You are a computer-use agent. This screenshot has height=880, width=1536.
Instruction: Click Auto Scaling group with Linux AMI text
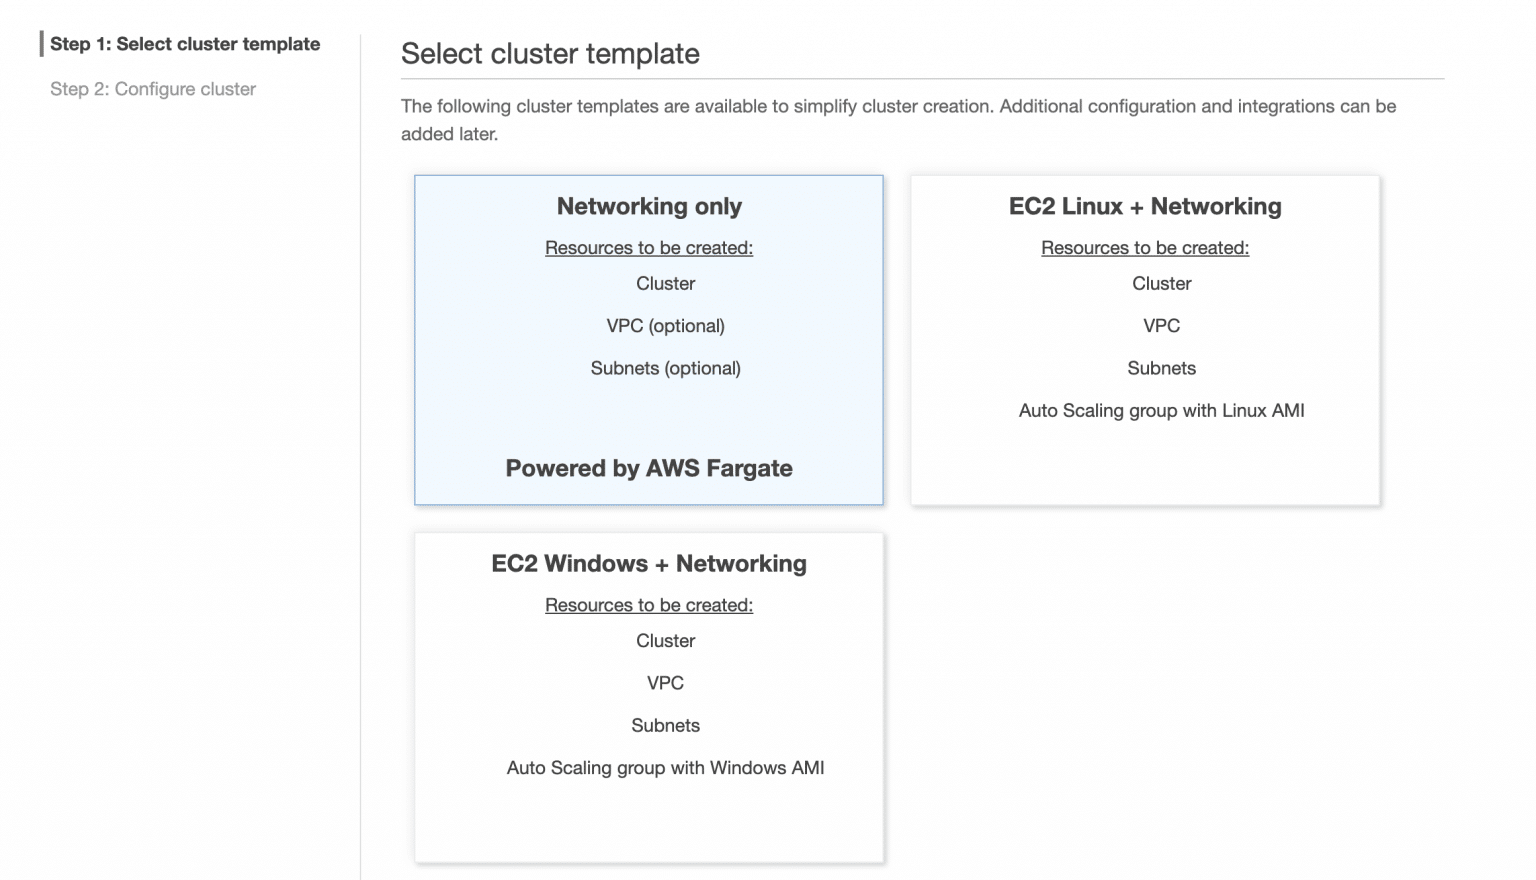(x=1161, y=410)
